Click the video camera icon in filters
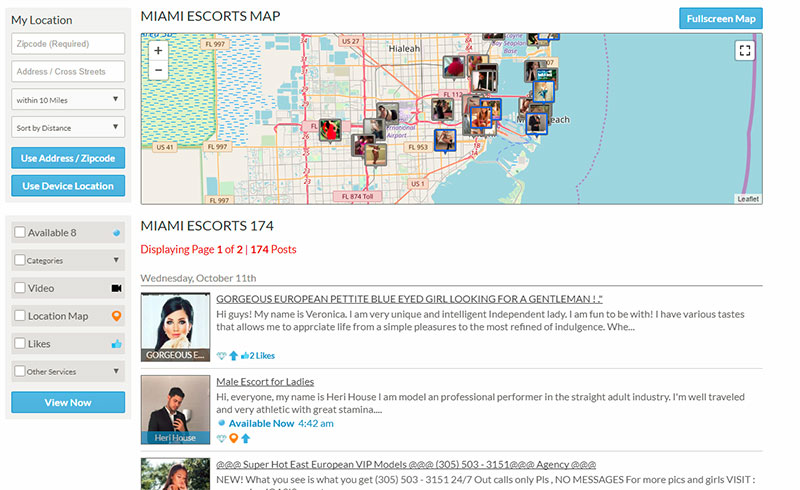This screenshot has height=490, width=800. pos(116,288)
